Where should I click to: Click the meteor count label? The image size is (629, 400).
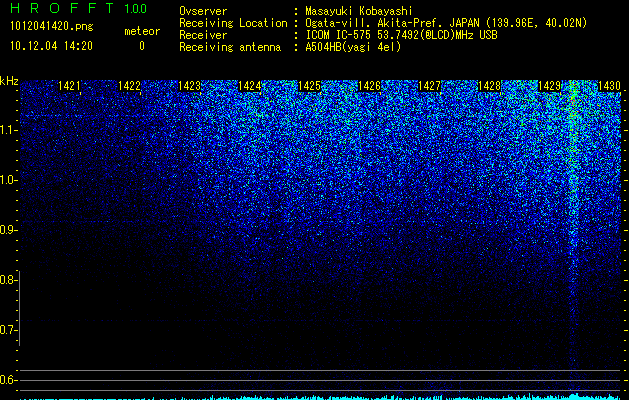pos(142,31)
